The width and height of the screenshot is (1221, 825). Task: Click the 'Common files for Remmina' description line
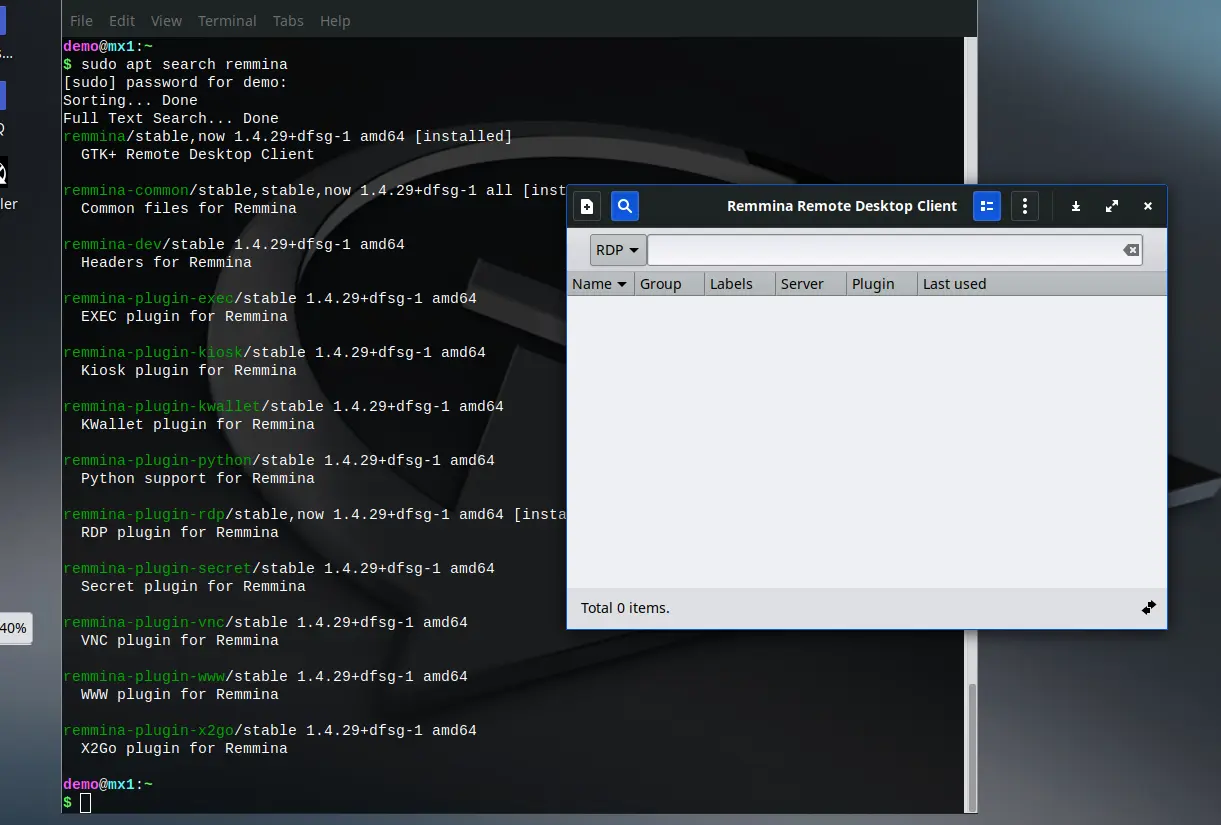(x=189, y=208)
